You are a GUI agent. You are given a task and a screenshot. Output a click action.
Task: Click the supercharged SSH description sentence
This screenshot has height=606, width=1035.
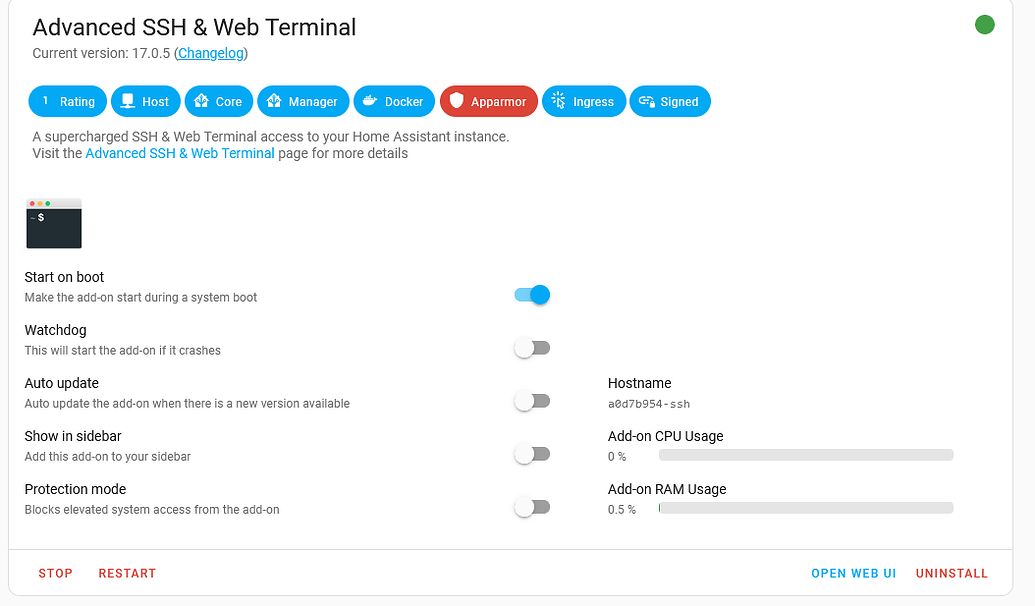coord(271,137)
